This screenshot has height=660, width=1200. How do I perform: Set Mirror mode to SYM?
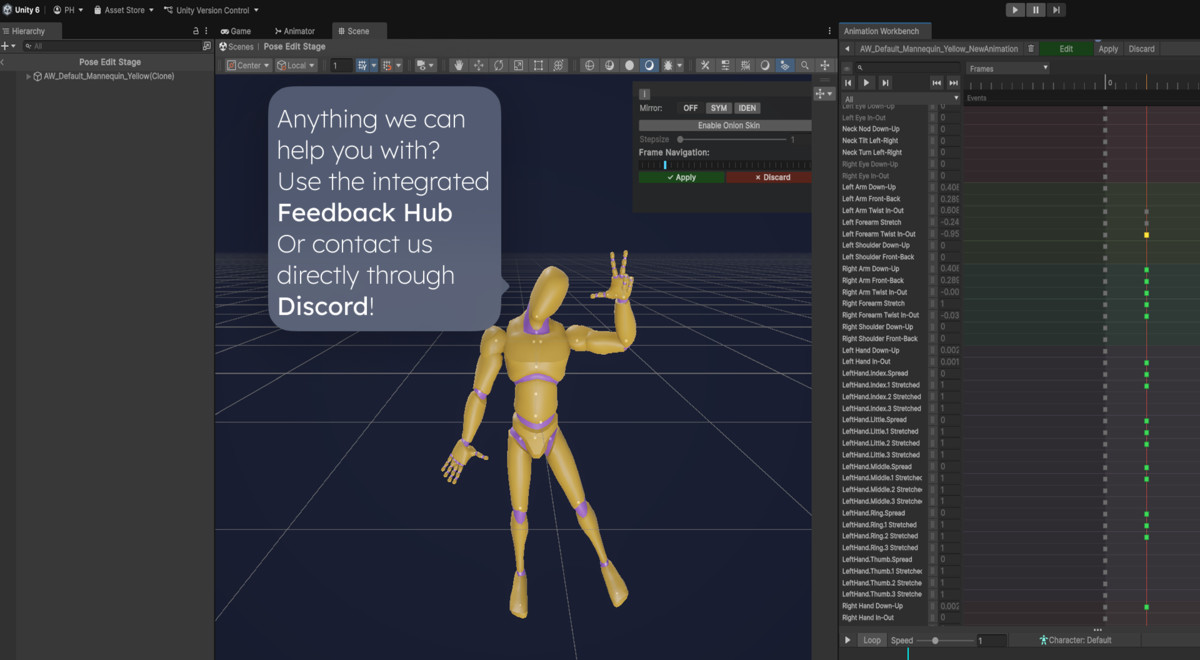[719, 108]
